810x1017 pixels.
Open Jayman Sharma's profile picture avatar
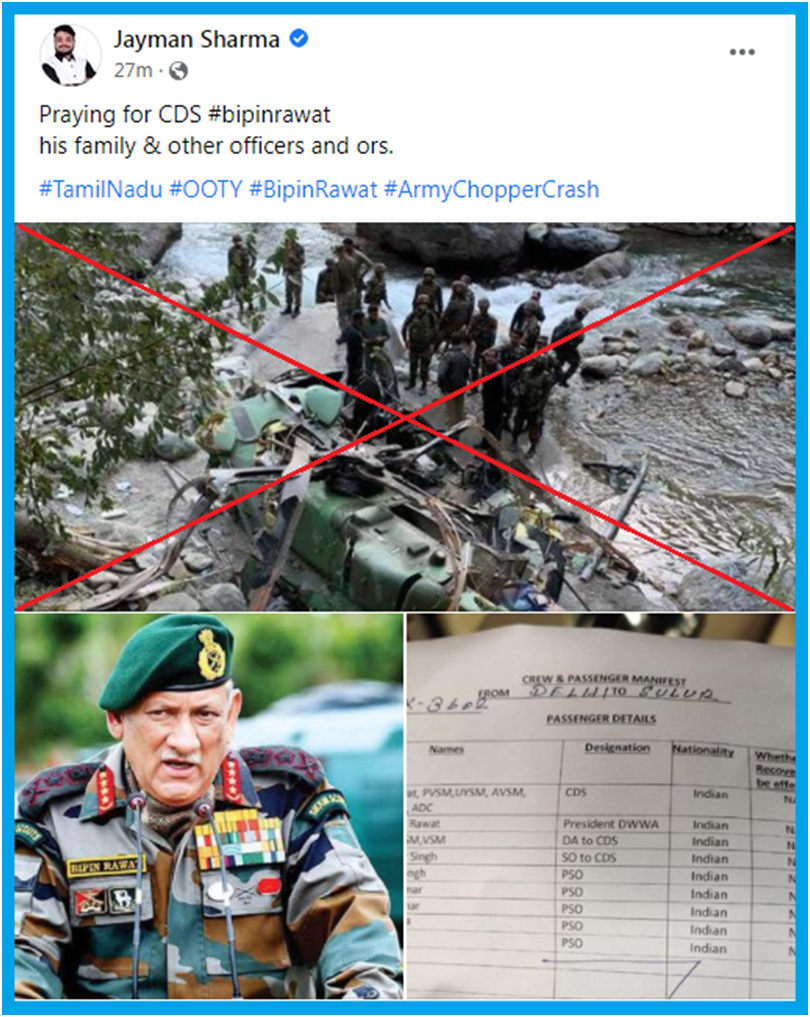(70, 55)
